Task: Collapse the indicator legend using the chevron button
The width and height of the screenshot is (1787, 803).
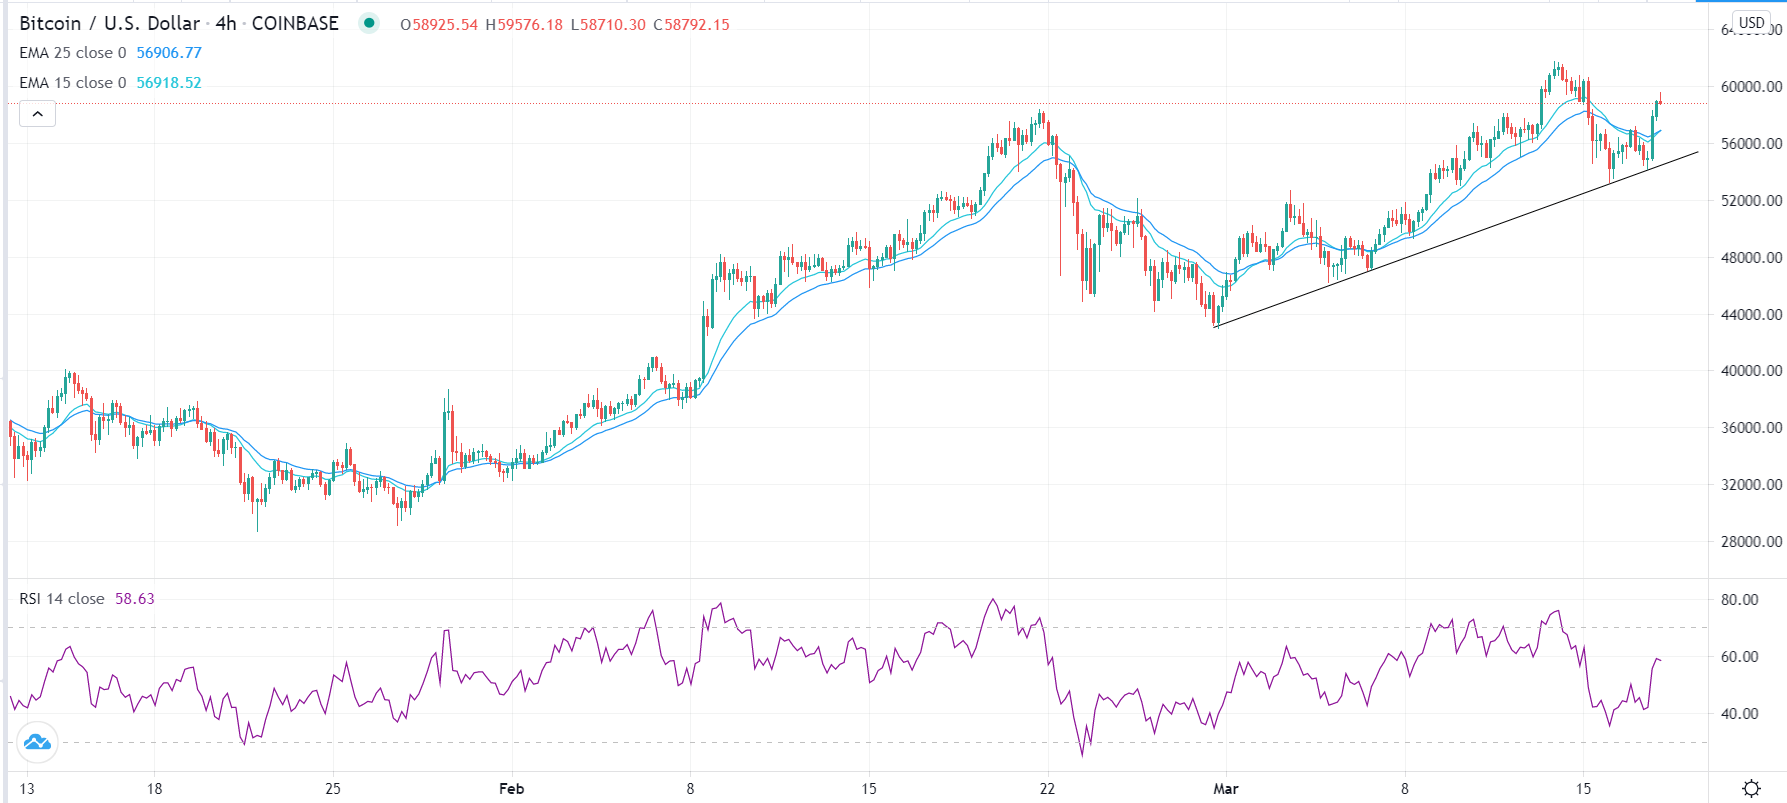Action: tap(37, 113)
